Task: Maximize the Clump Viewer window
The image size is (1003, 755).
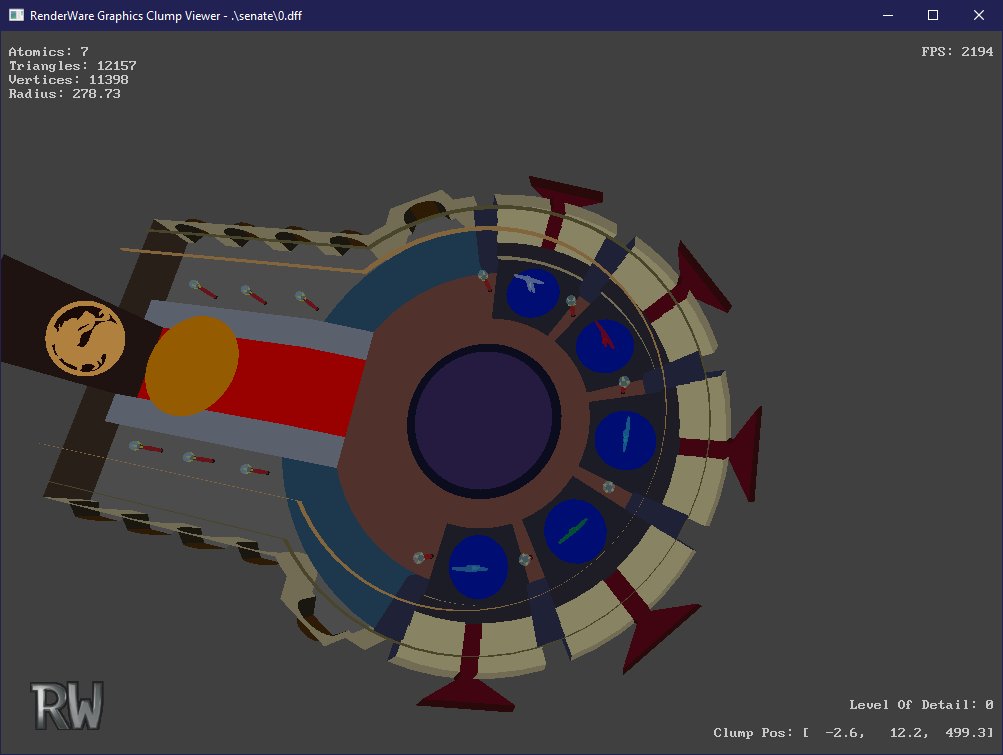Action: 933,15
